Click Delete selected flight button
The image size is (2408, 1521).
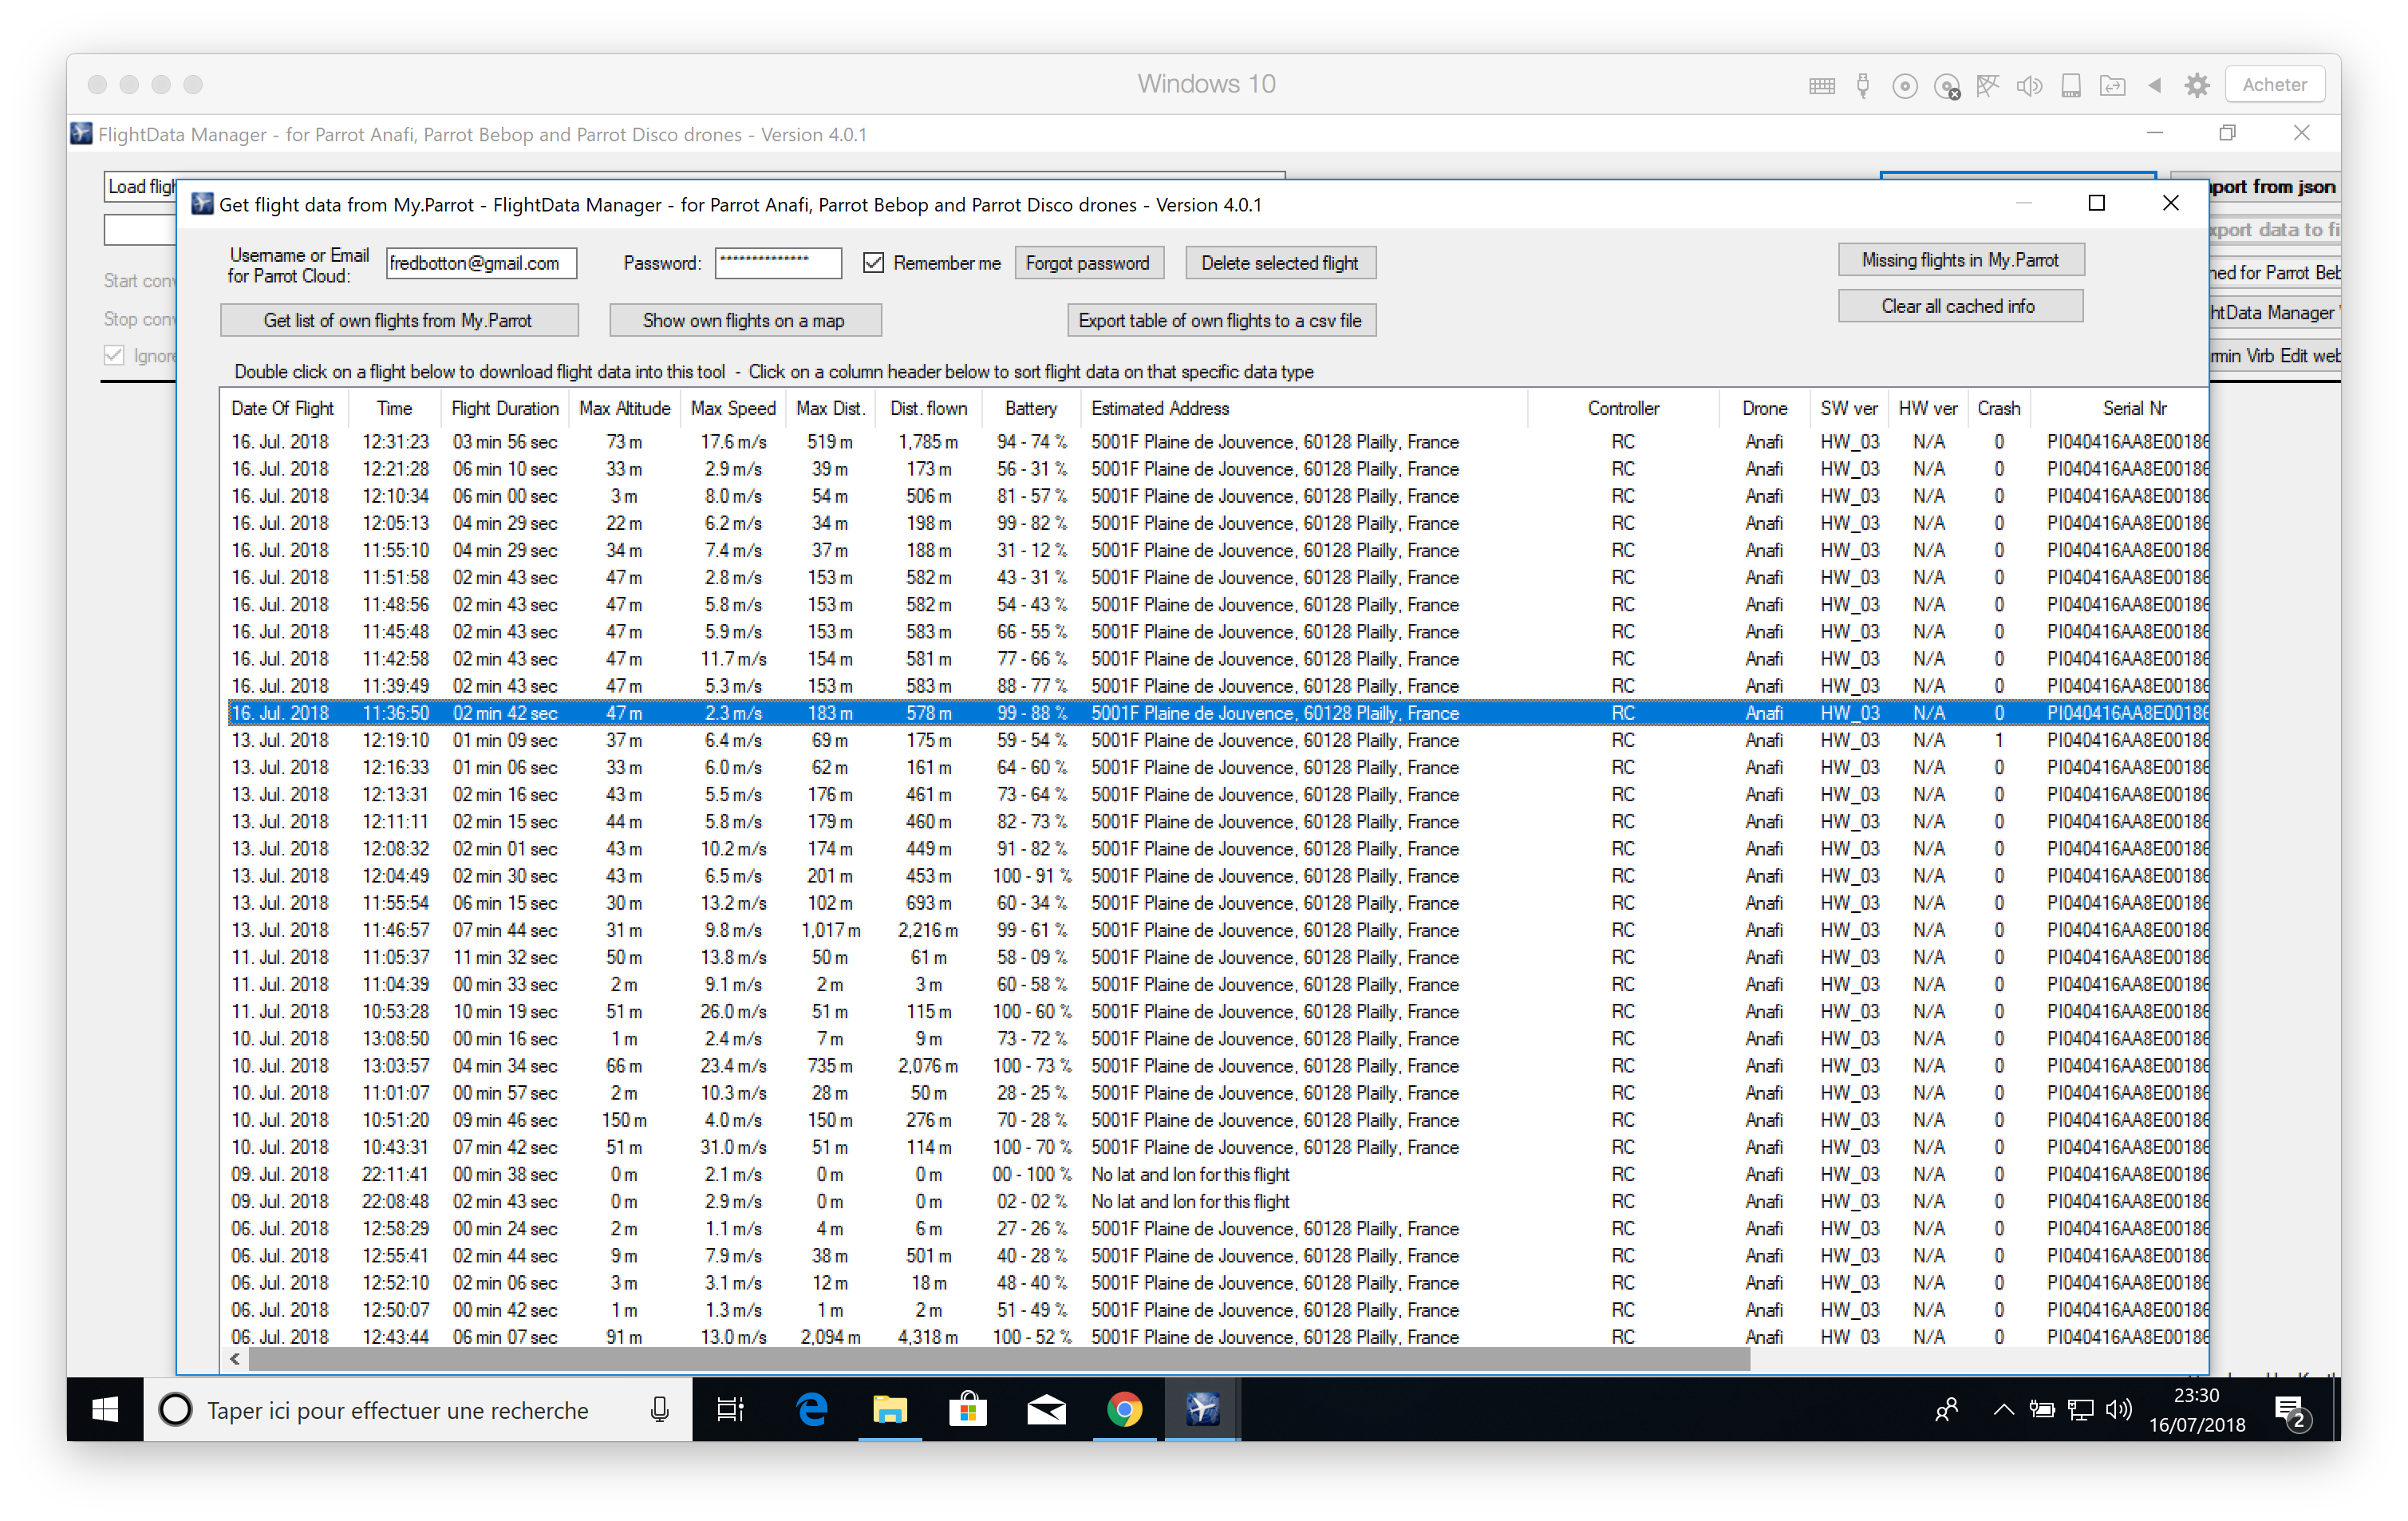1280,263
